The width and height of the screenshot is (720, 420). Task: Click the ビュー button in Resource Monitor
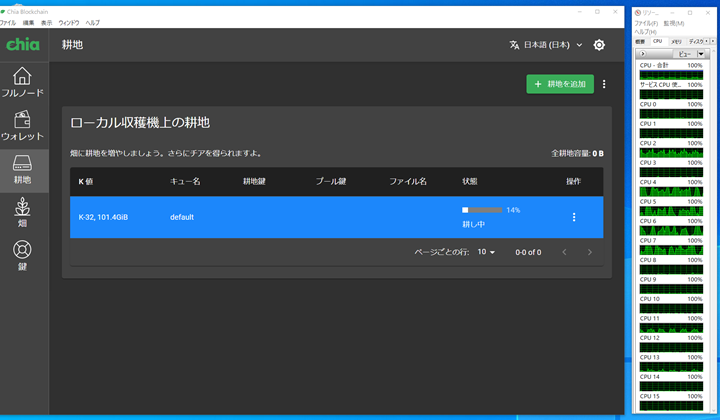685,54
